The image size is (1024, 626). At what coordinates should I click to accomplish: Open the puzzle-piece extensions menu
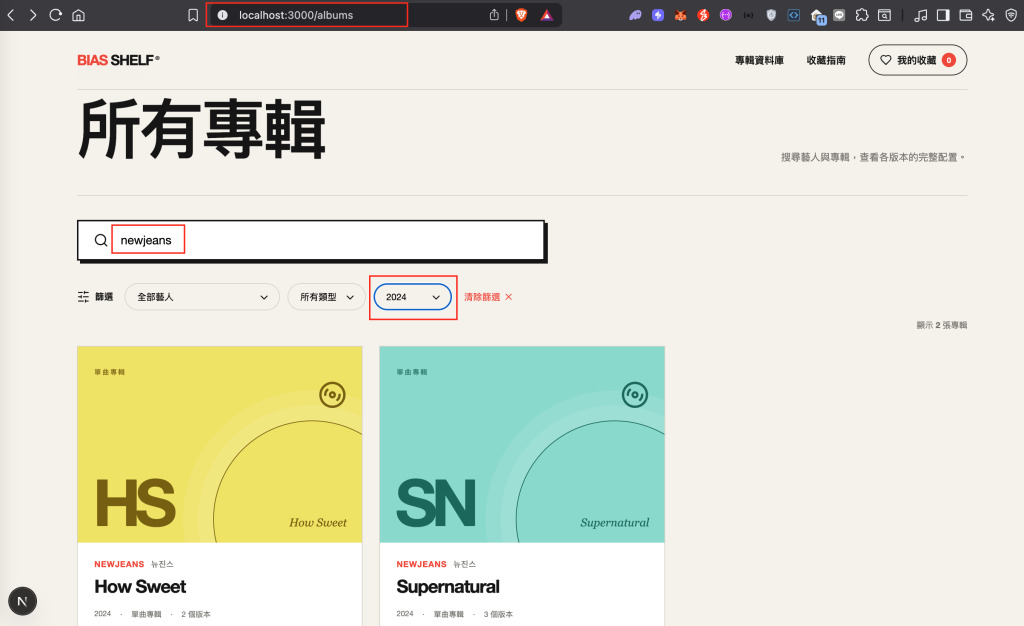click(862, 15)
